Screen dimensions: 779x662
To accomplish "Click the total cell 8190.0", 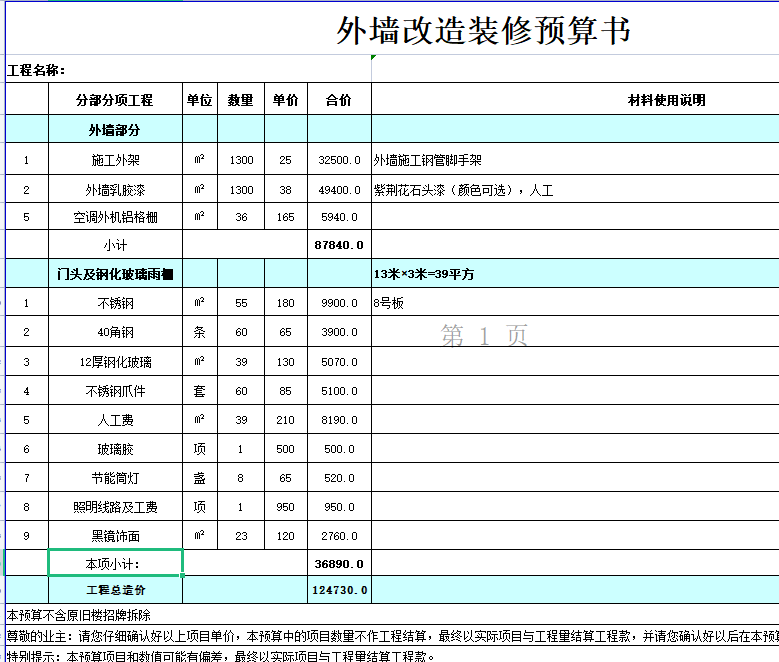I will 339,419.
